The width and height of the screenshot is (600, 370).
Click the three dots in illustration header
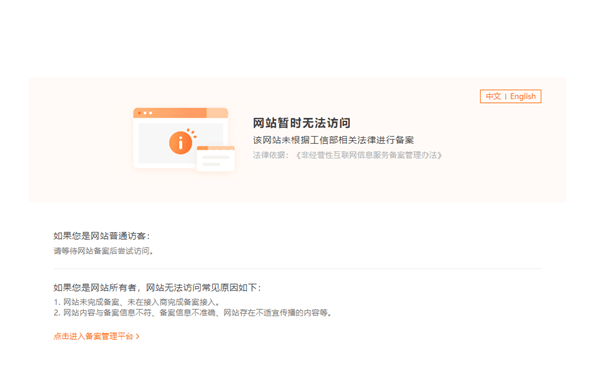(145, 113)
